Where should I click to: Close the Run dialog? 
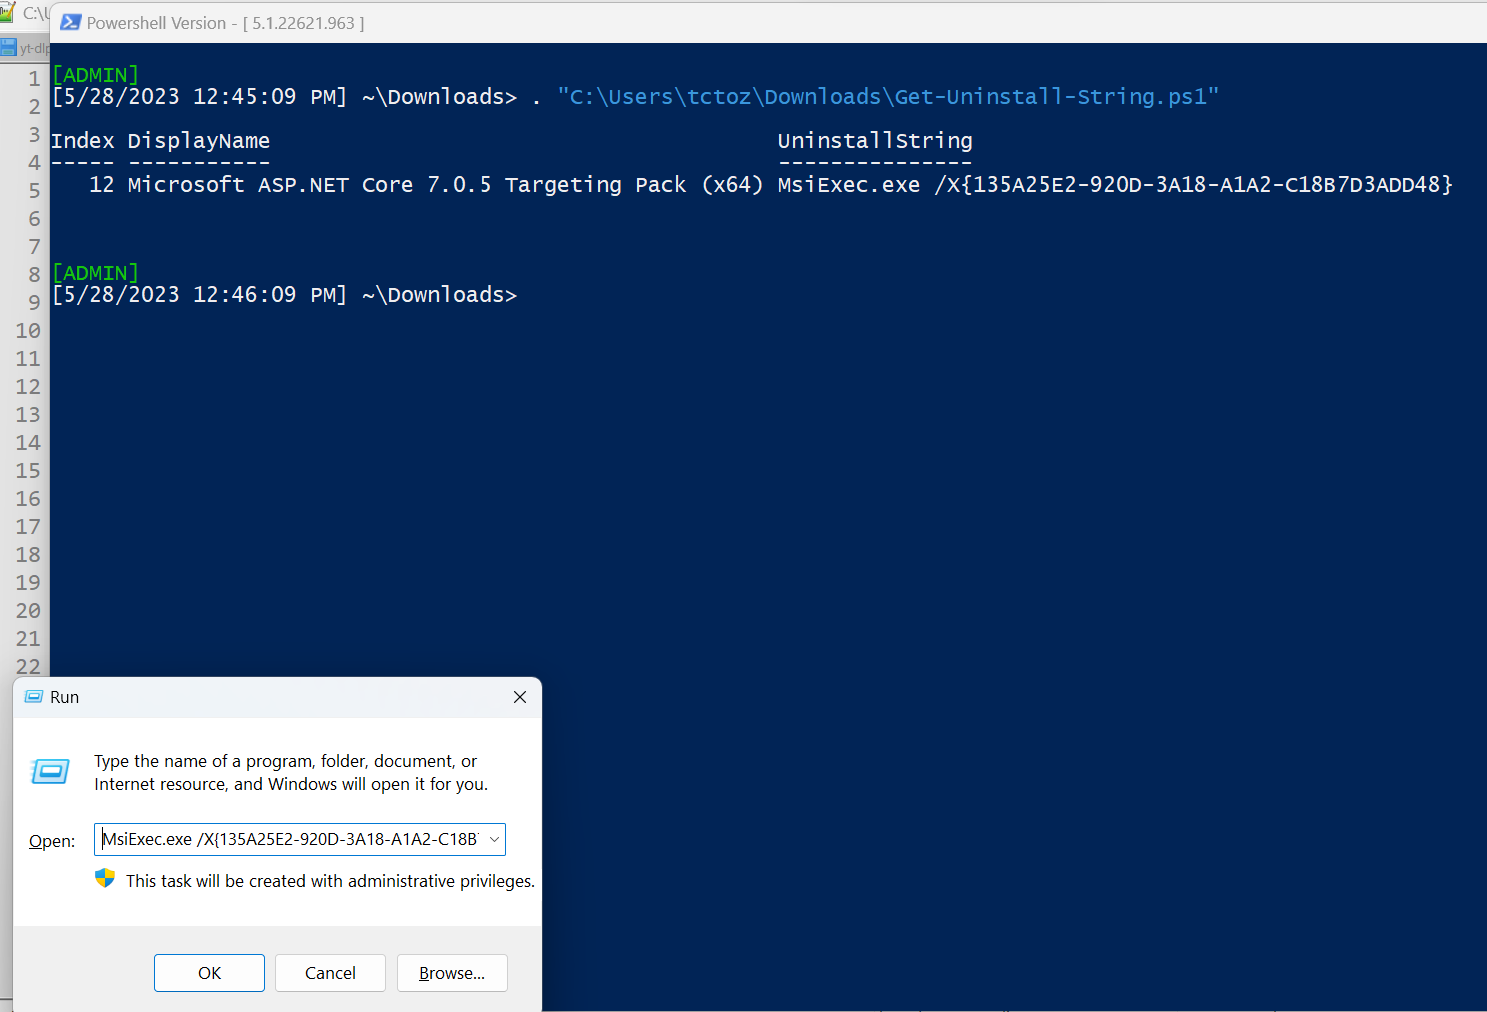[520, 697]
